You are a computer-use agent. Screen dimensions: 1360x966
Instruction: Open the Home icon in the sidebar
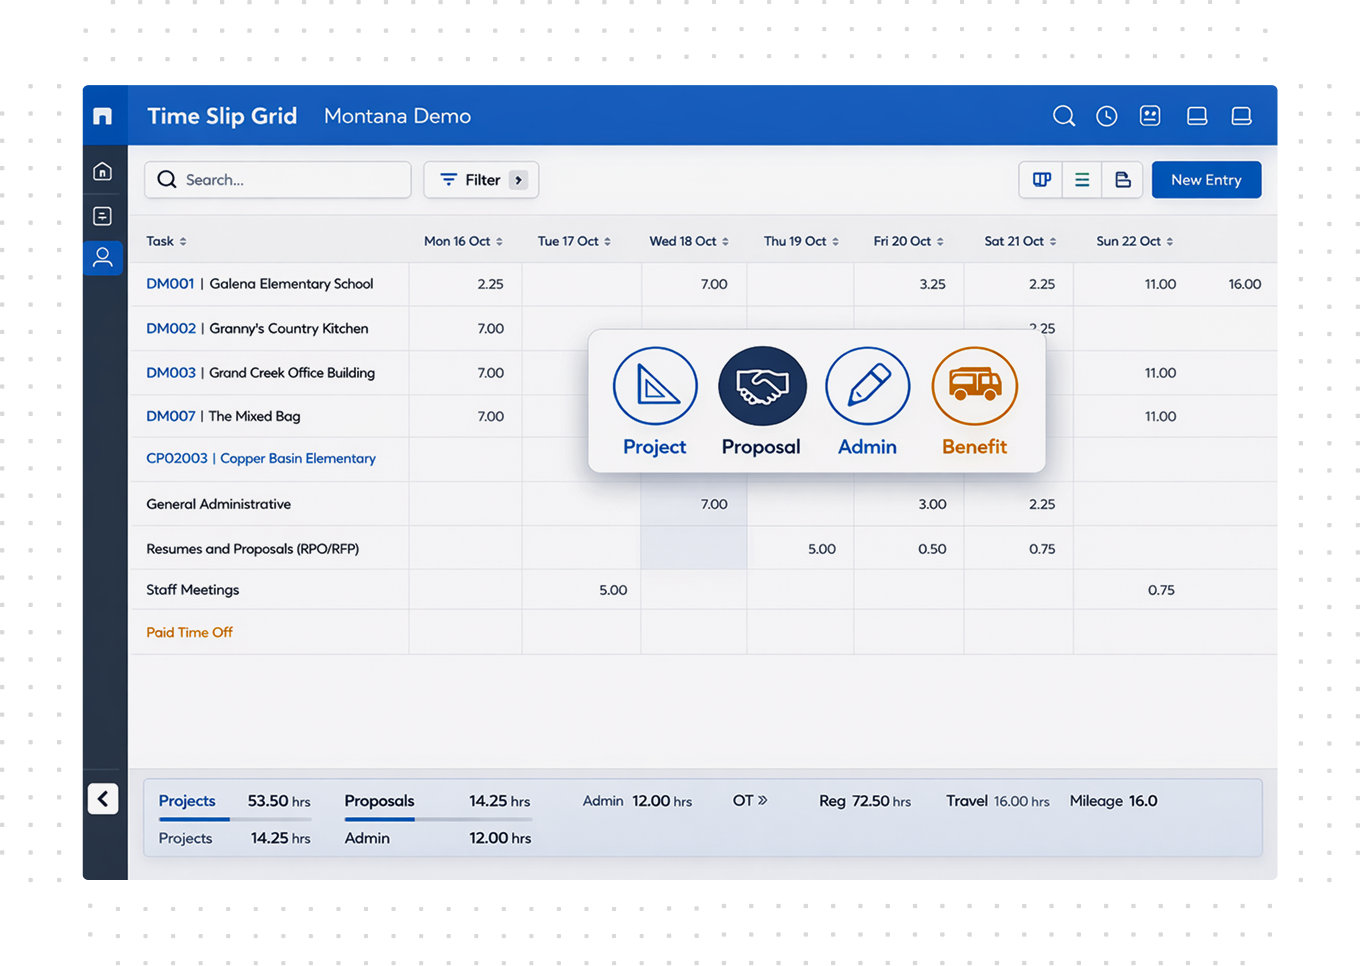click(x=102, y=170)
